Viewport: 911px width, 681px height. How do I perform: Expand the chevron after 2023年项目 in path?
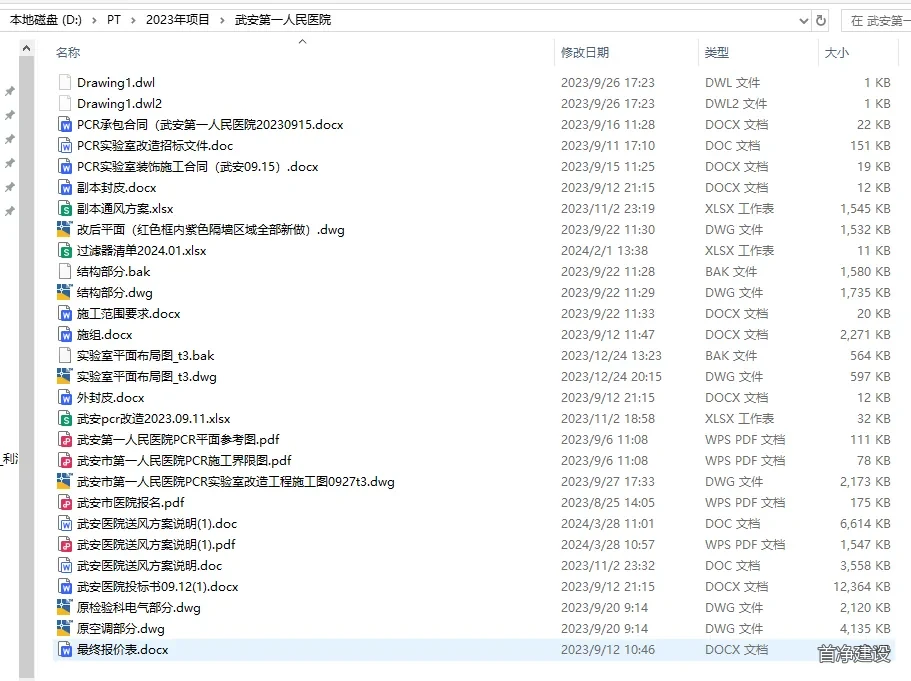click(x=222, y=20)
